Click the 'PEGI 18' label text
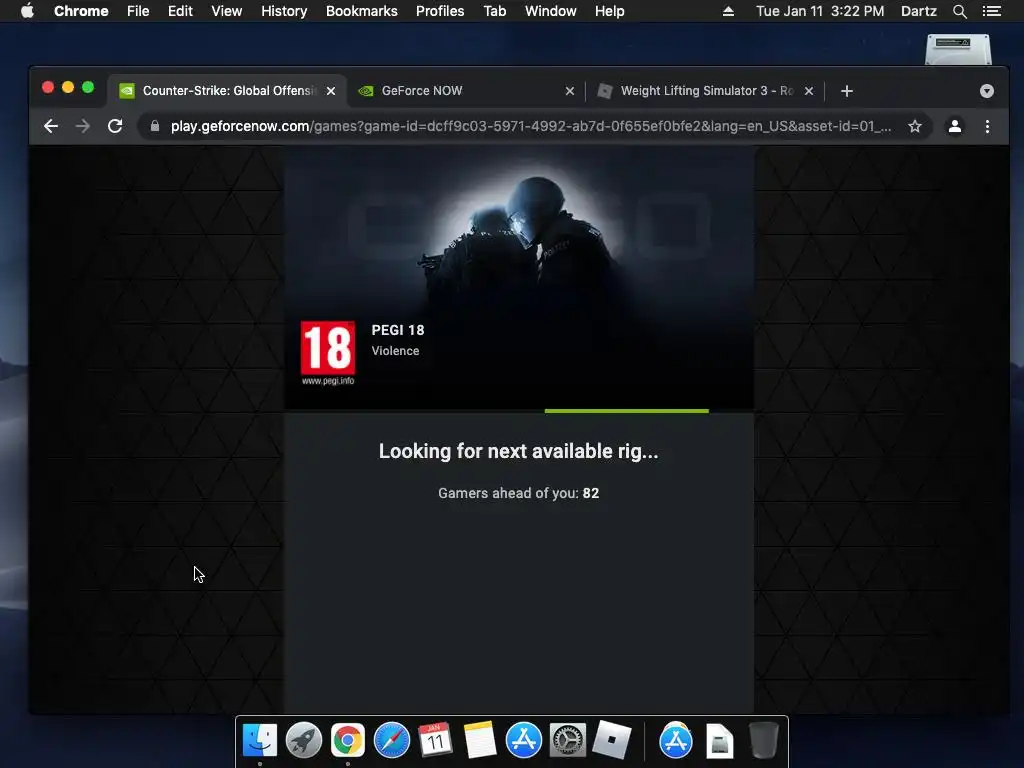 pos(398,330)
